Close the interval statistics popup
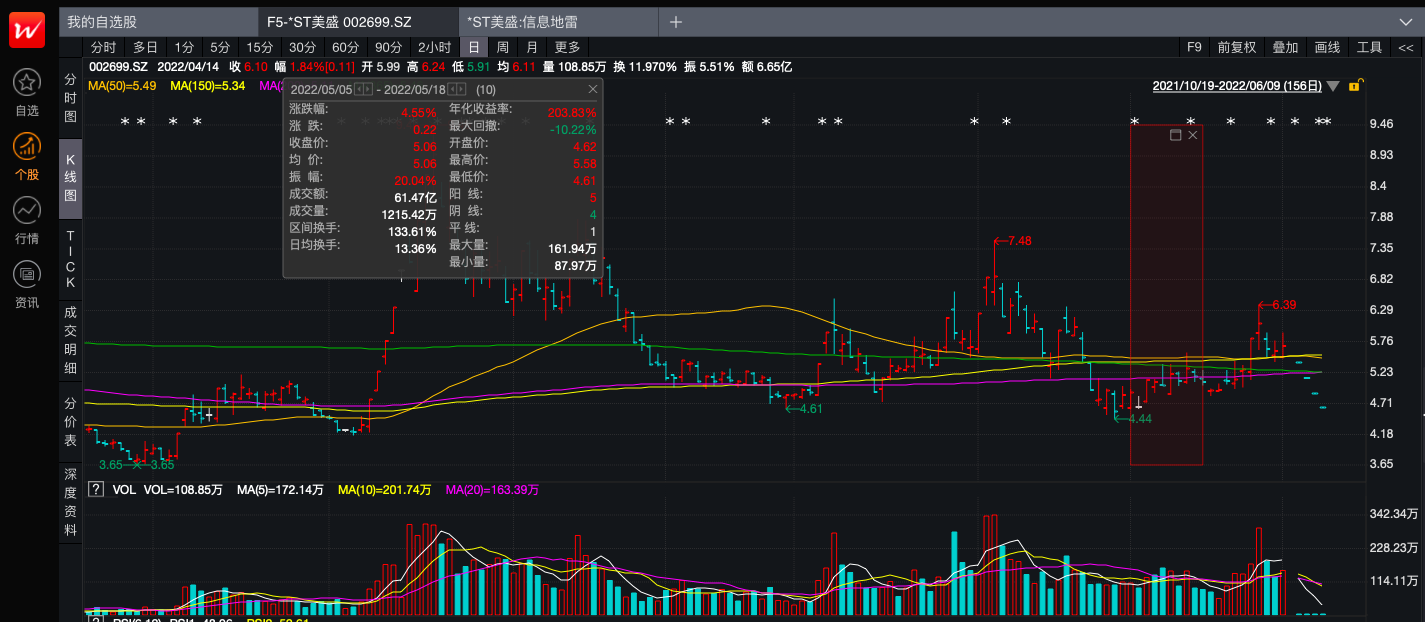 tap(593, 89)
